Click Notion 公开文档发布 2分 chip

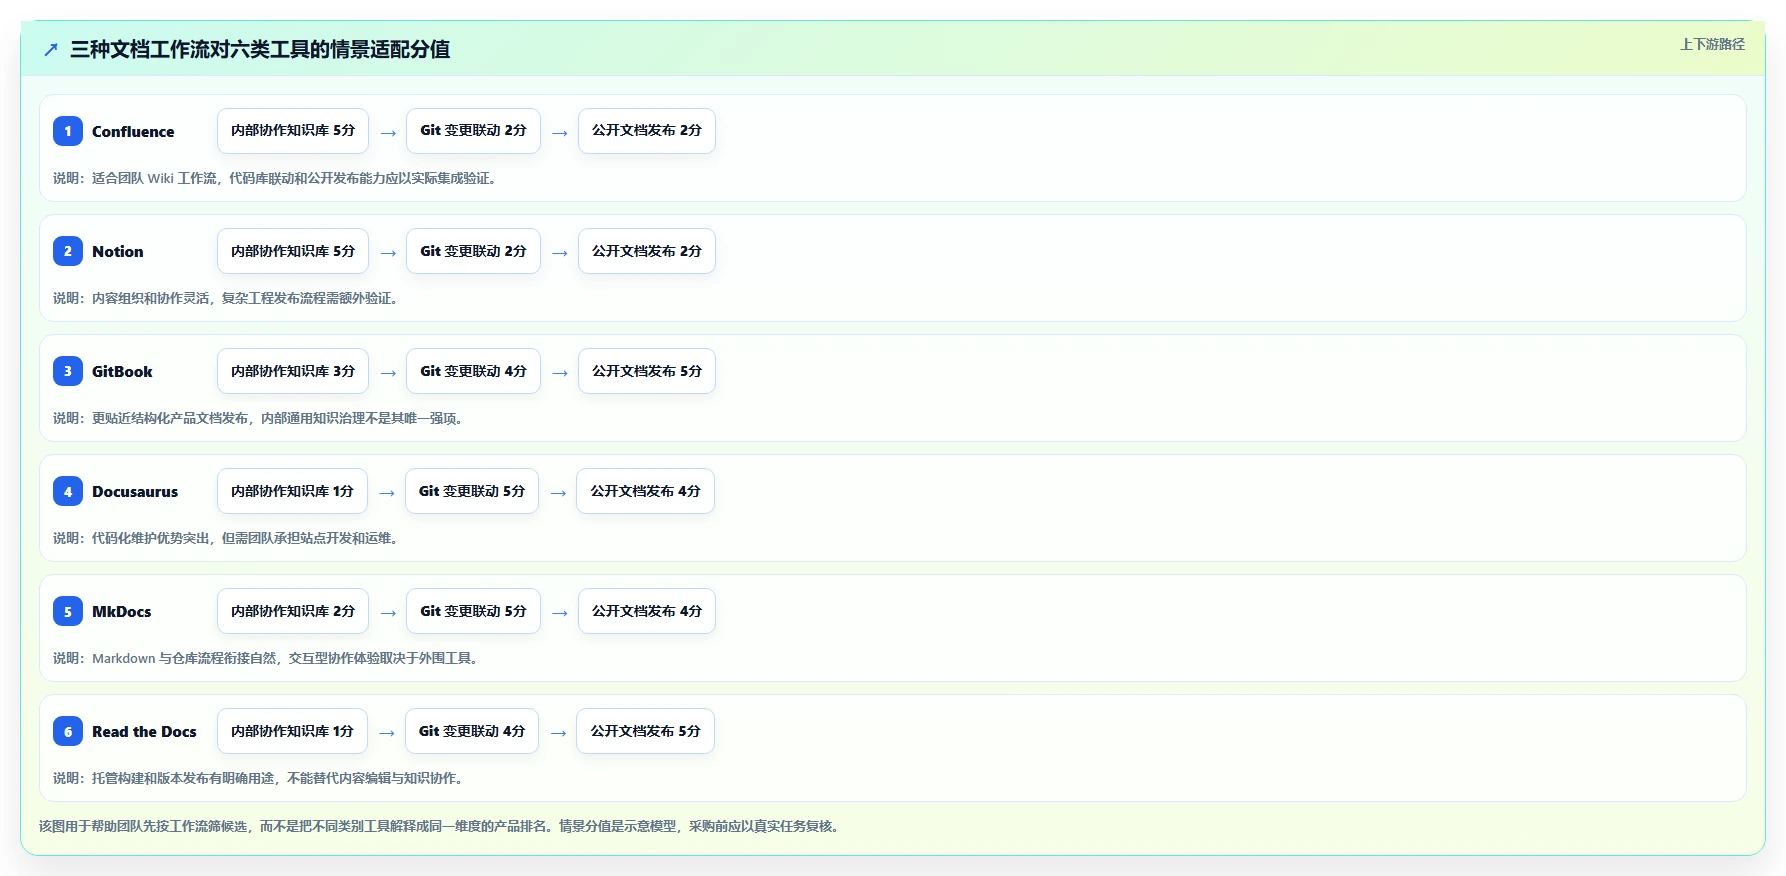click(647, 251)
